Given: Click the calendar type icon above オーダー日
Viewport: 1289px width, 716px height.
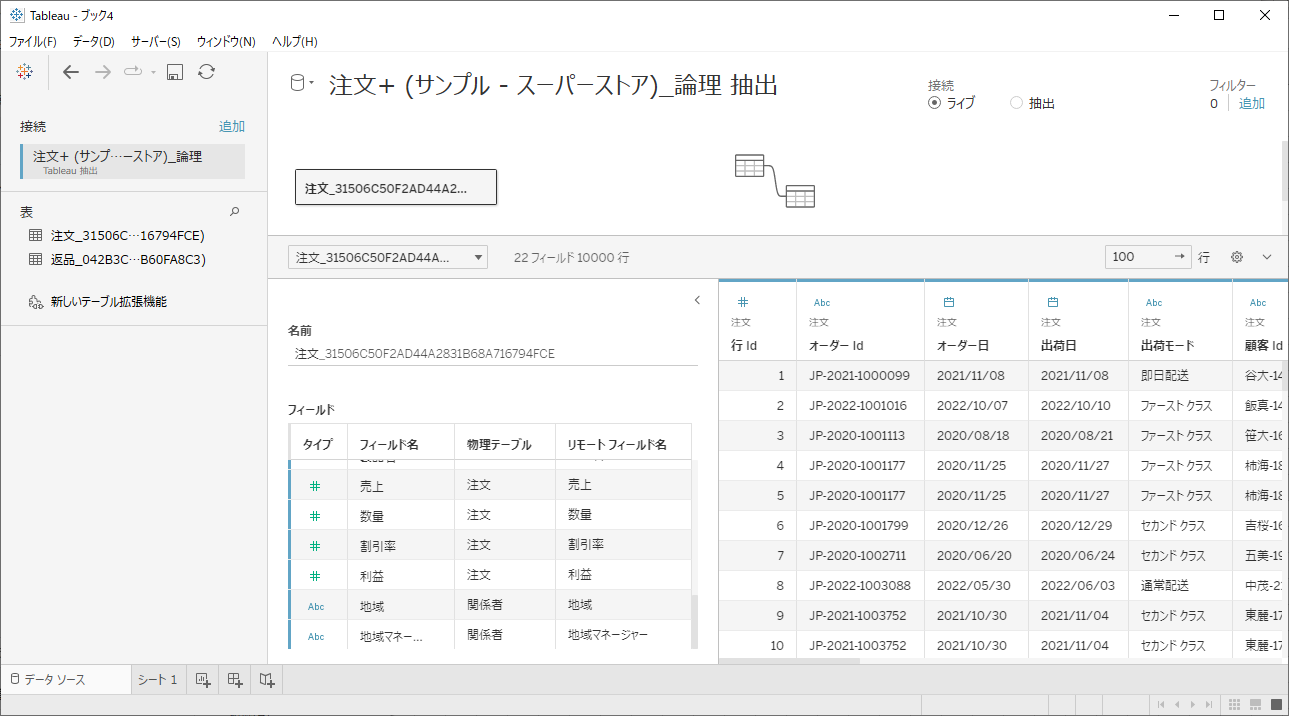Looking at the screenshot, I should pos(949,301).
